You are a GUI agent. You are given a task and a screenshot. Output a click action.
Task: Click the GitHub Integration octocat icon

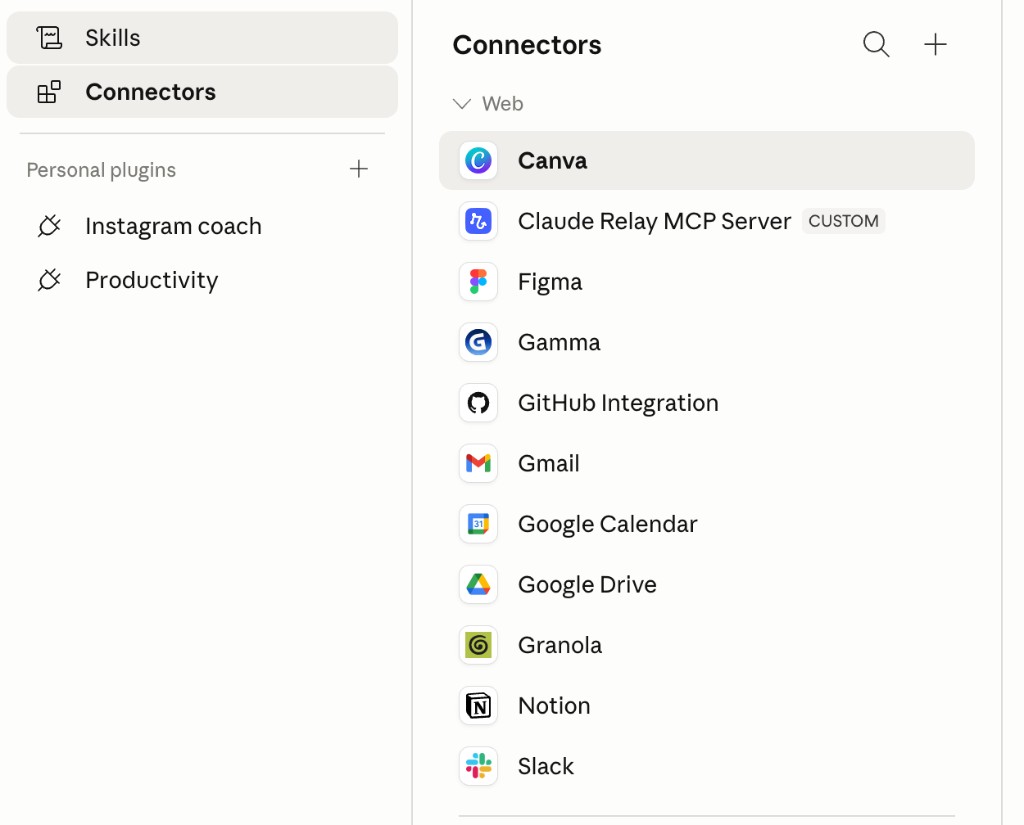478,403
